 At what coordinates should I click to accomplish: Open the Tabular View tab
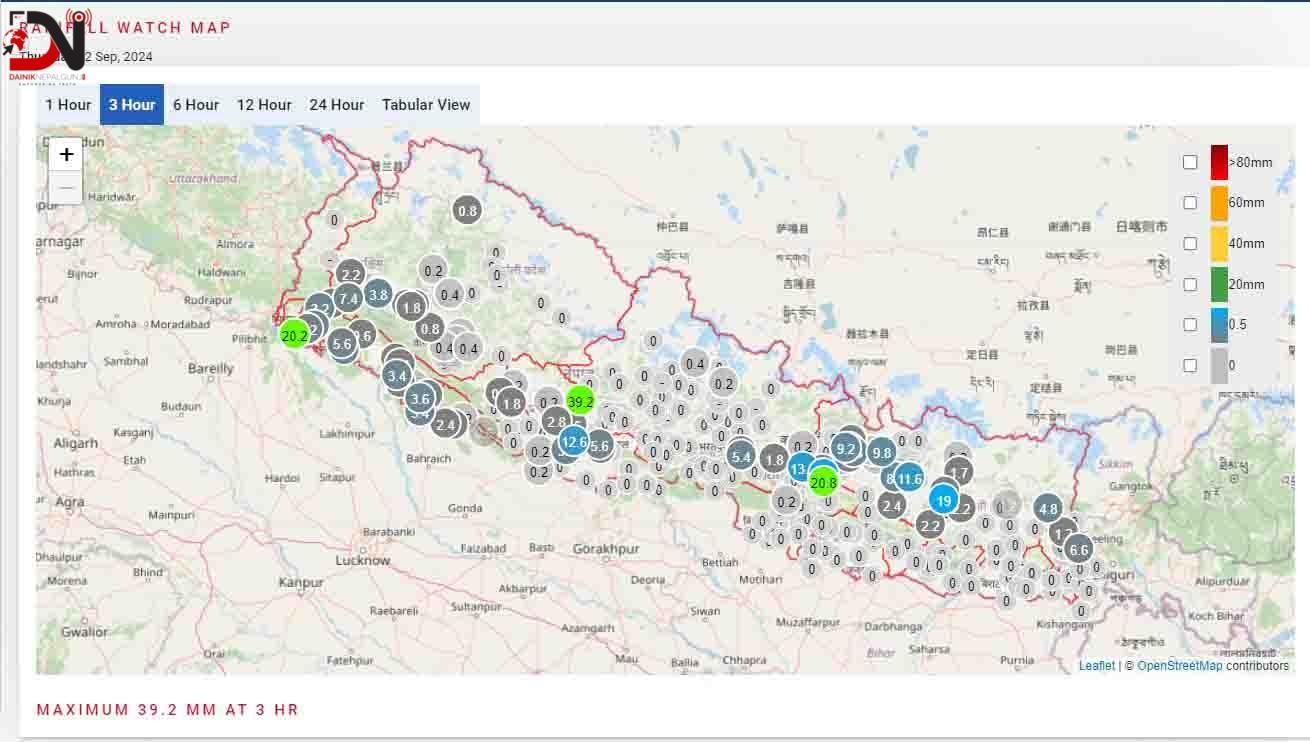tap(426, 104)
